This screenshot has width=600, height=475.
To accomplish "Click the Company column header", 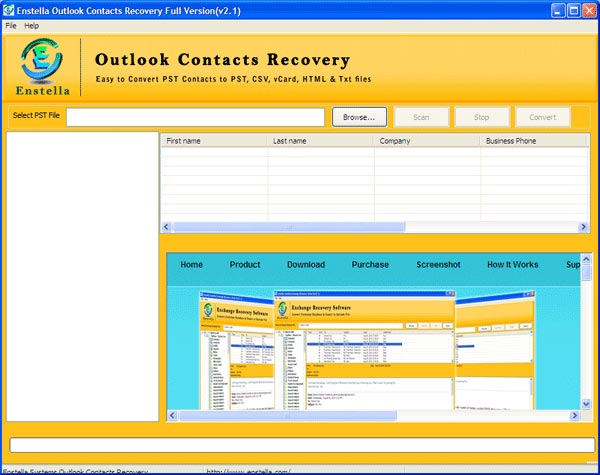I will (x=426, y=141).
